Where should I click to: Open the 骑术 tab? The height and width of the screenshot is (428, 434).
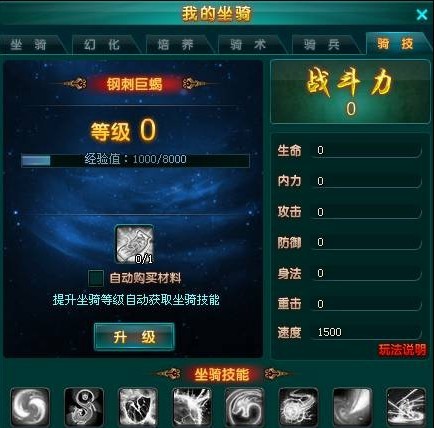248,44
